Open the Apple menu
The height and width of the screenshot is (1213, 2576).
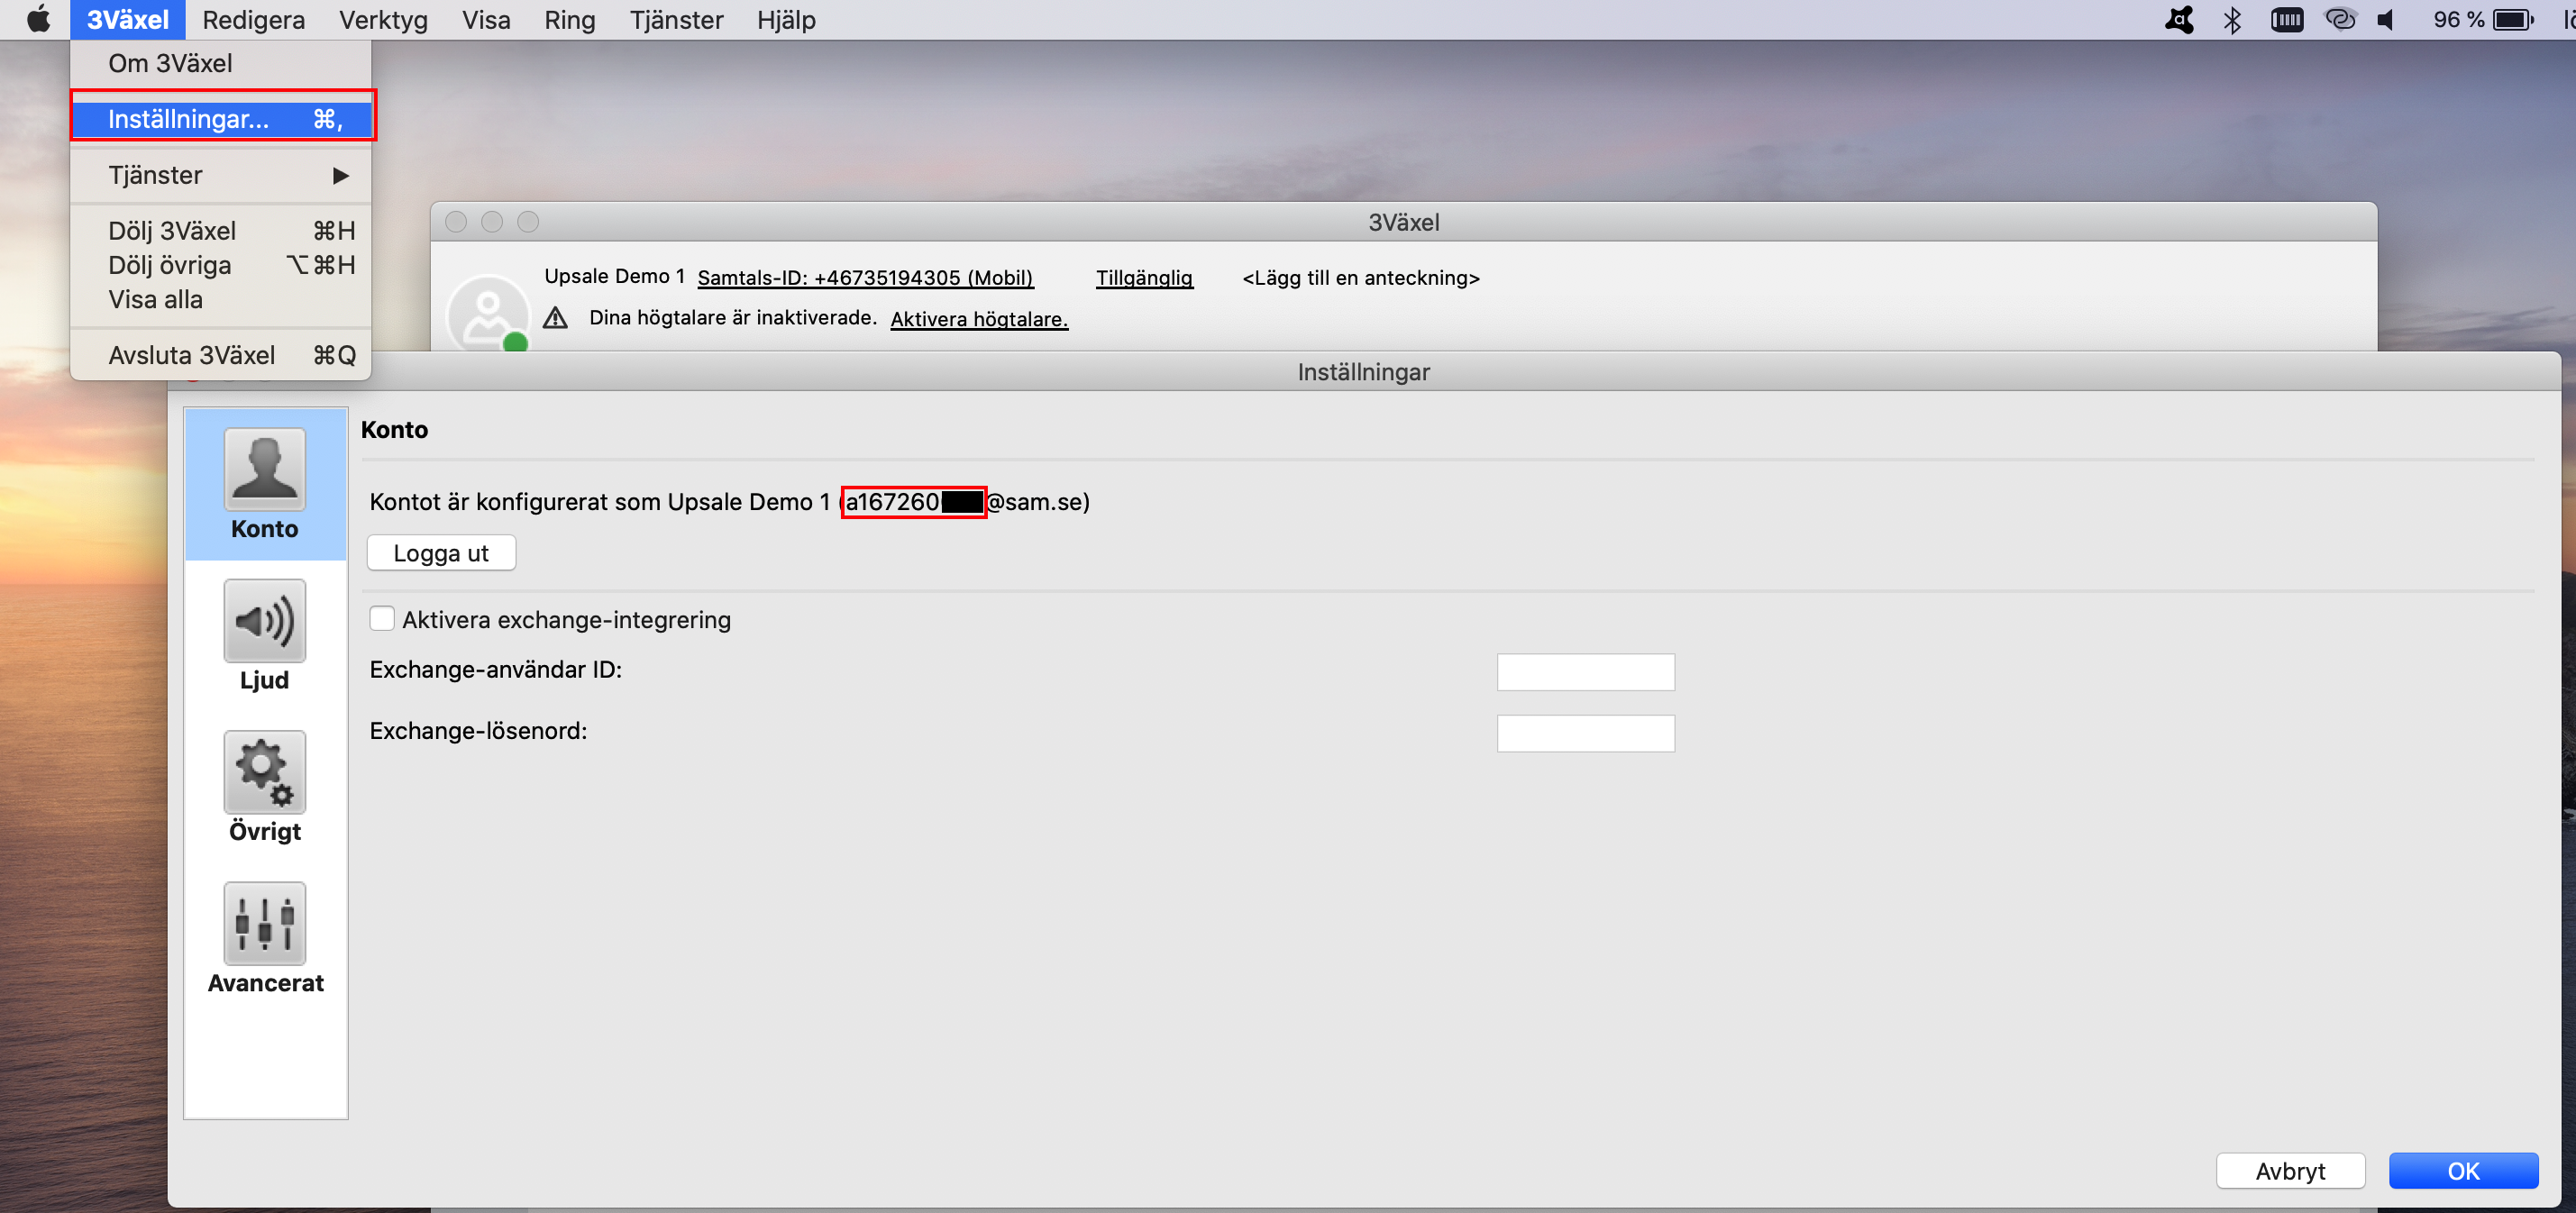38,19
